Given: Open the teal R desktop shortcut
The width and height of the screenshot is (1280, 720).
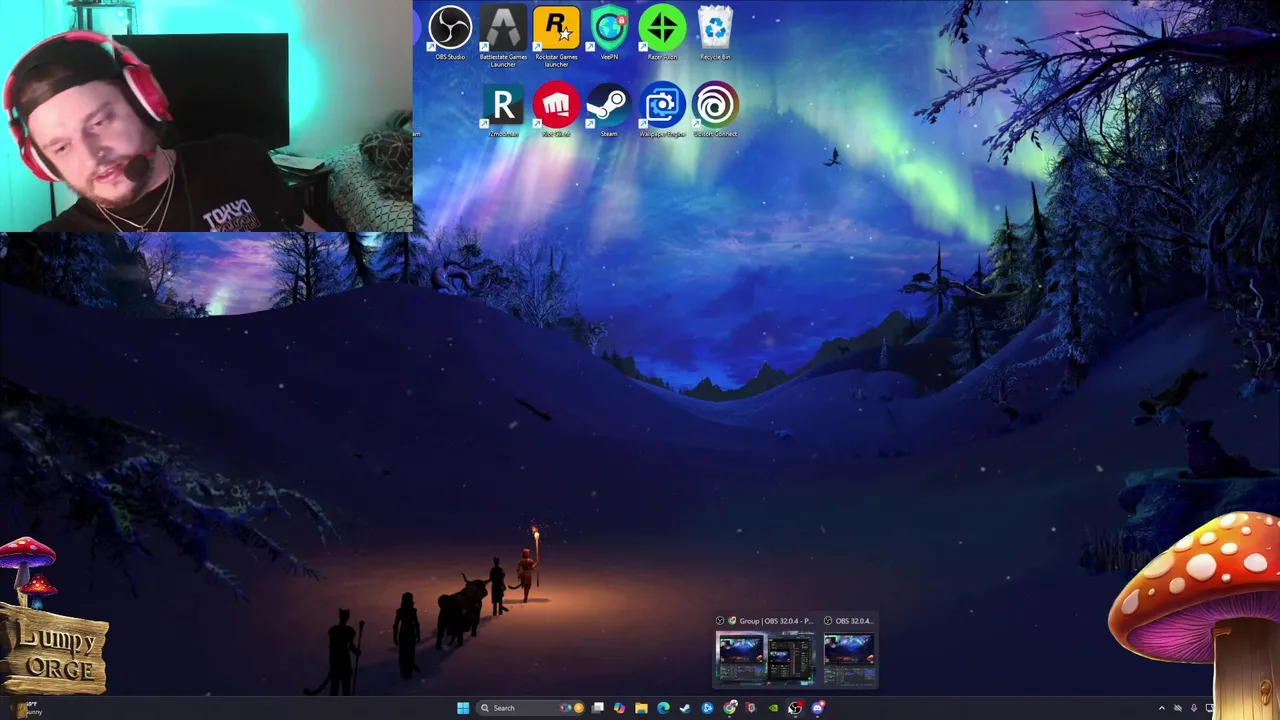Looking at the screenshot, I should click(503, 111).
